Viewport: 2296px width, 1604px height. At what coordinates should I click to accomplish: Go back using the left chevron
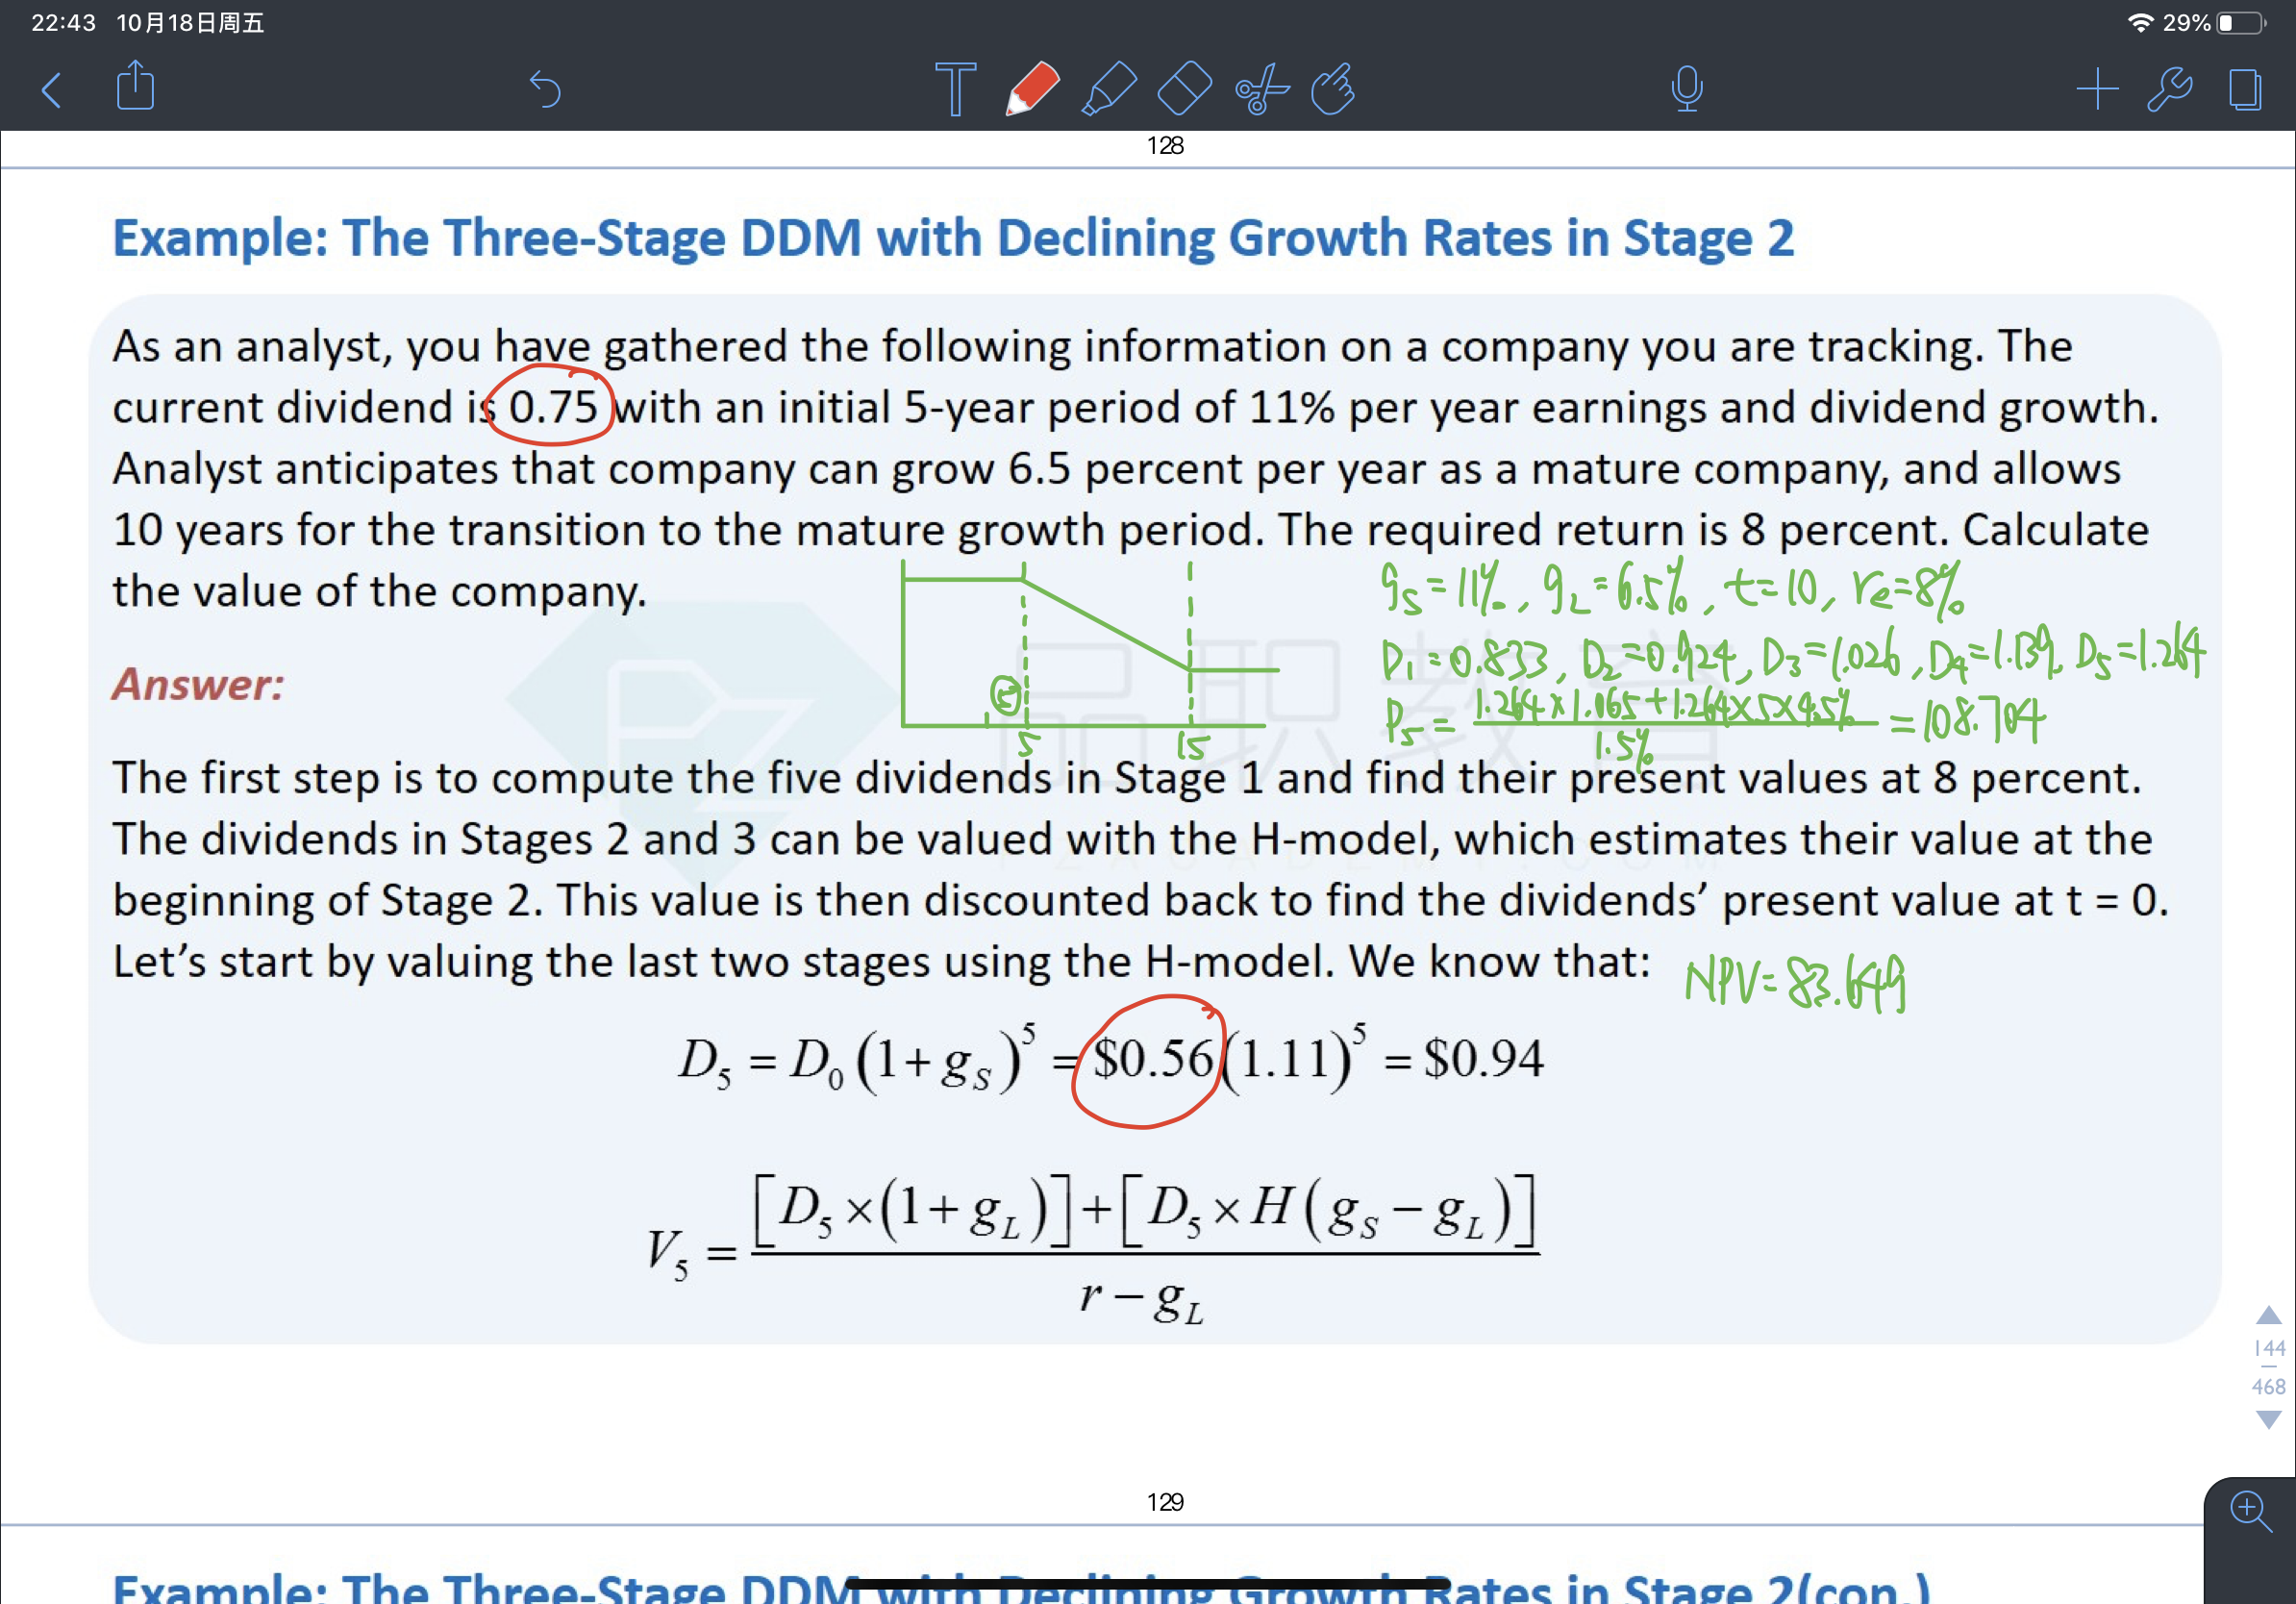(x=52, y=89)
